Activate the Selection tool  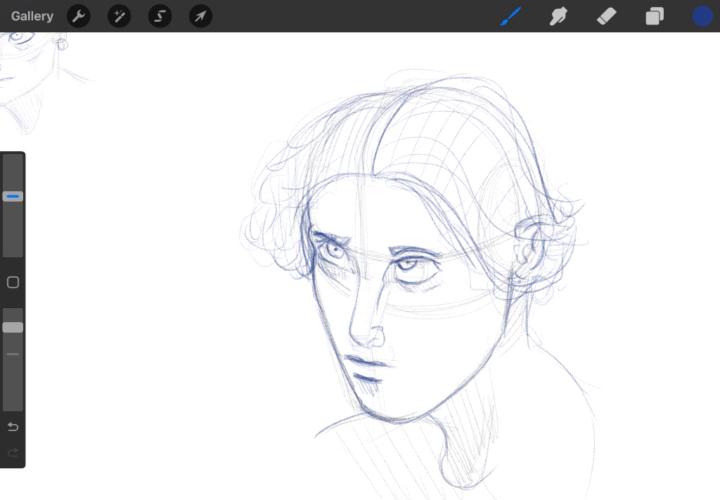coord(160,16)
